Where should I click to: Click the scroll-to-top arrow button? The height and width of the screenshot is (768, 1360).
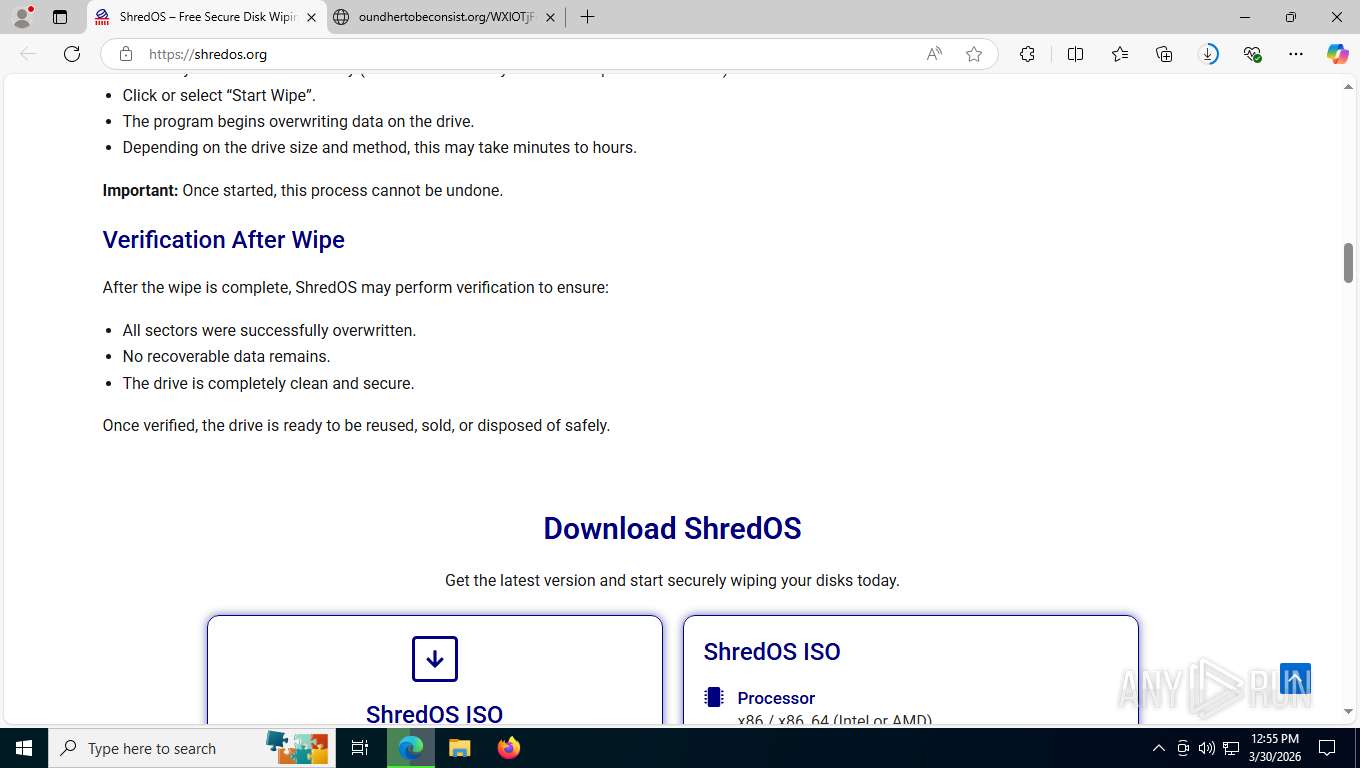pos(1295,680)
